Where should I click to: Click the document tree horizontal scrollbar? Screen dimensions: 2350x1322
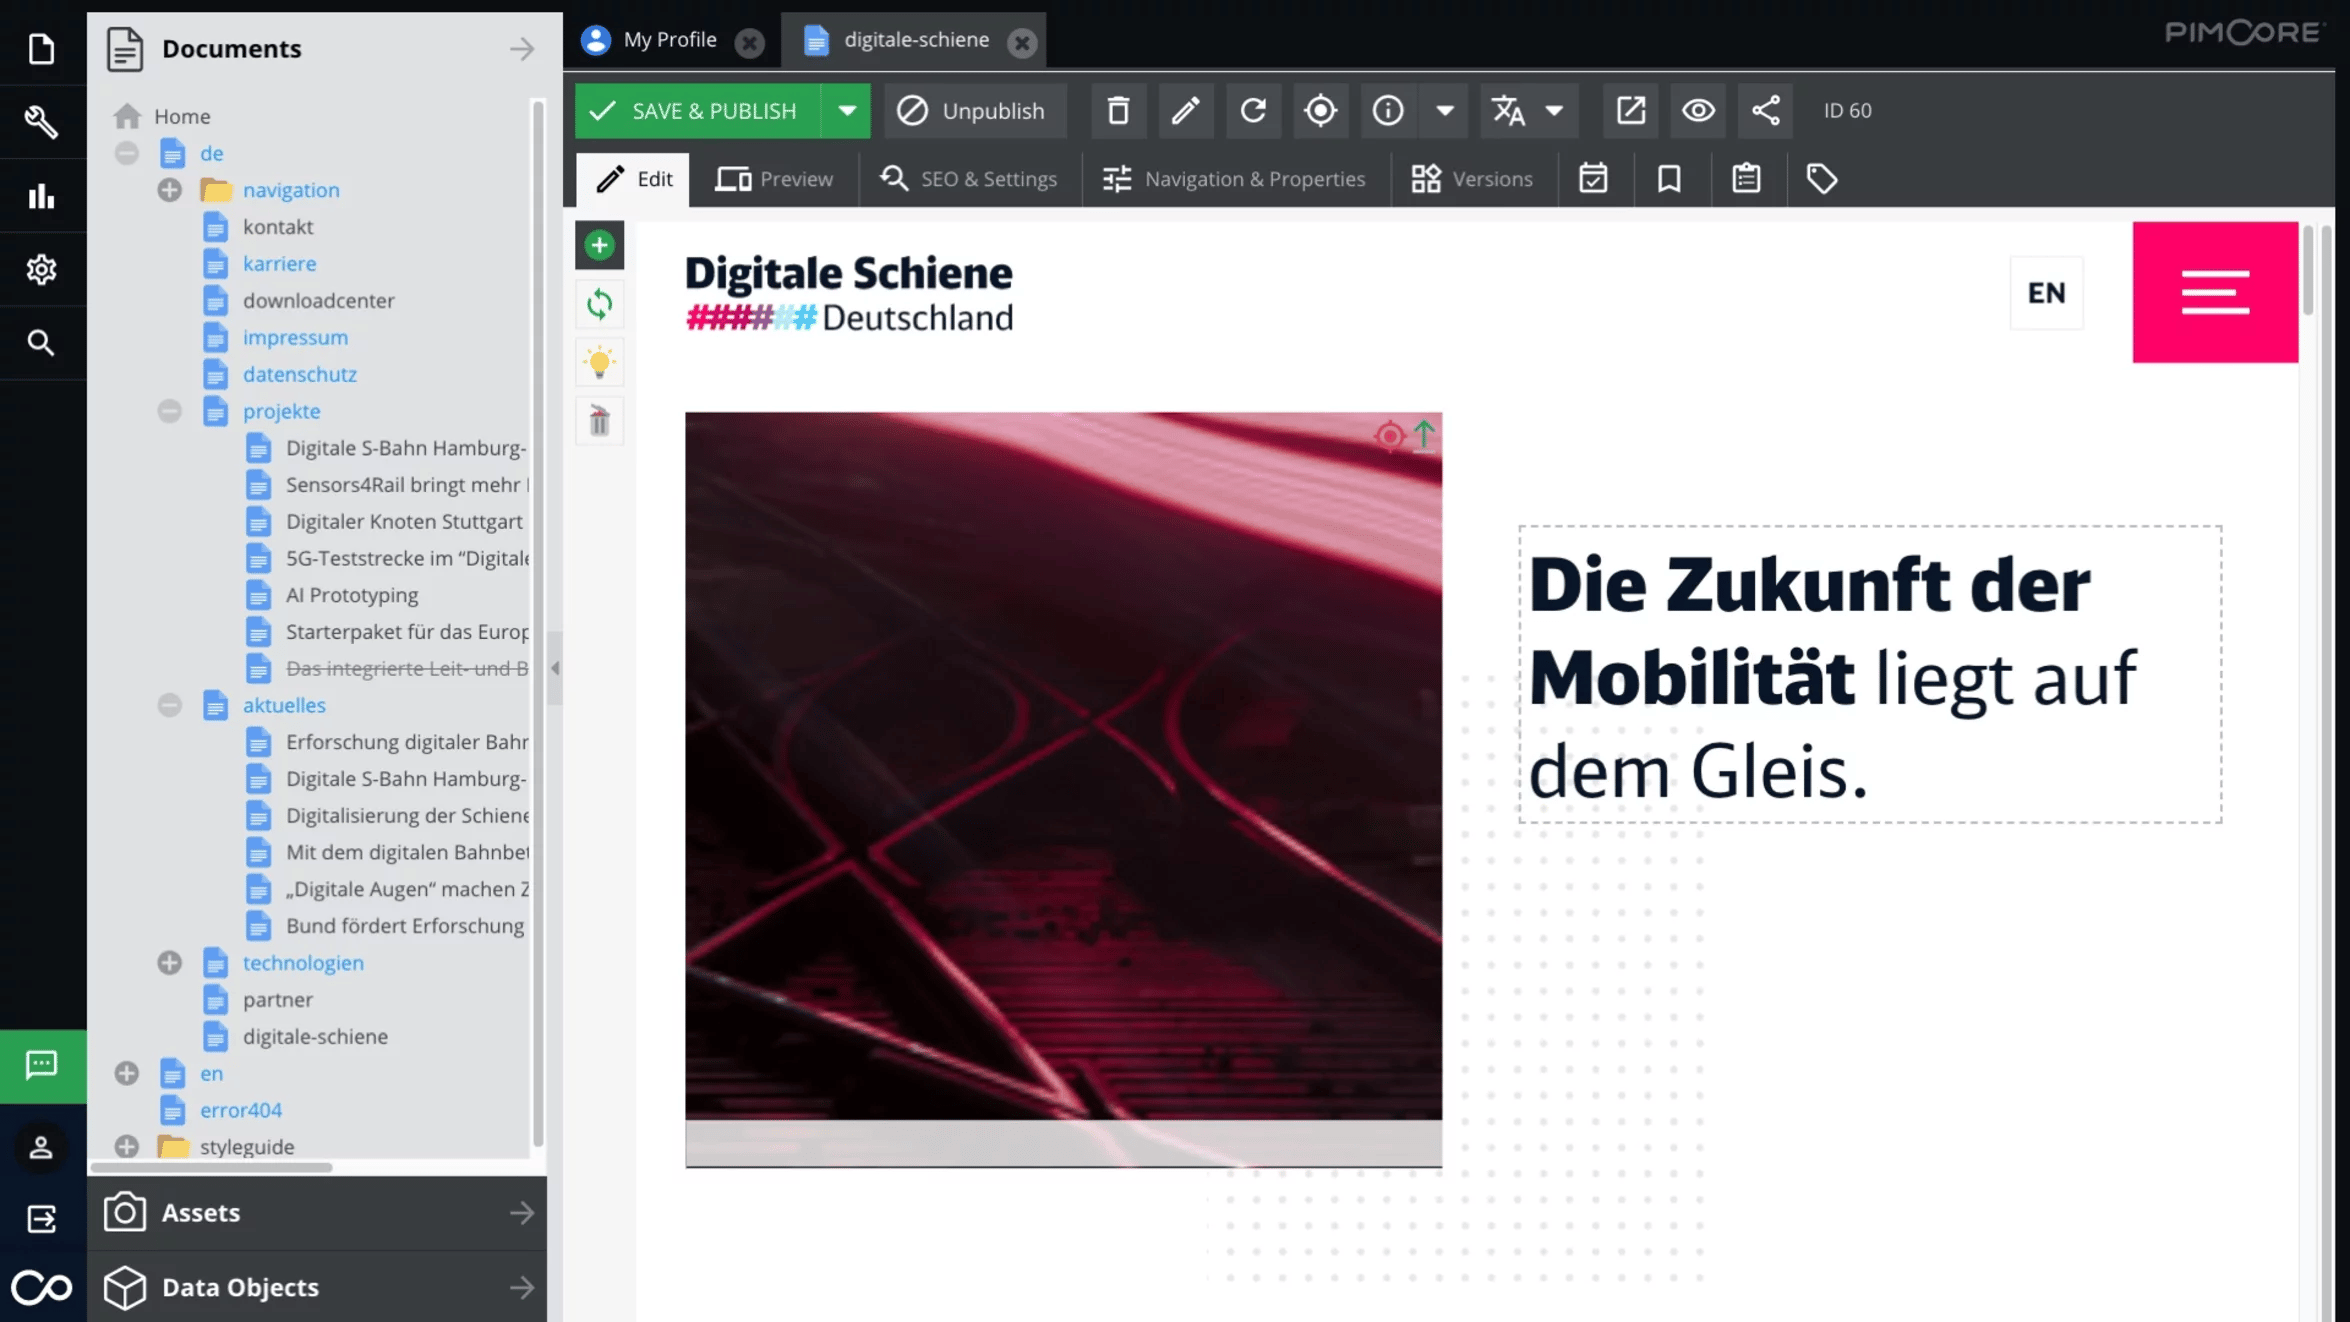pyautogui.click(x=212, y=1167)
